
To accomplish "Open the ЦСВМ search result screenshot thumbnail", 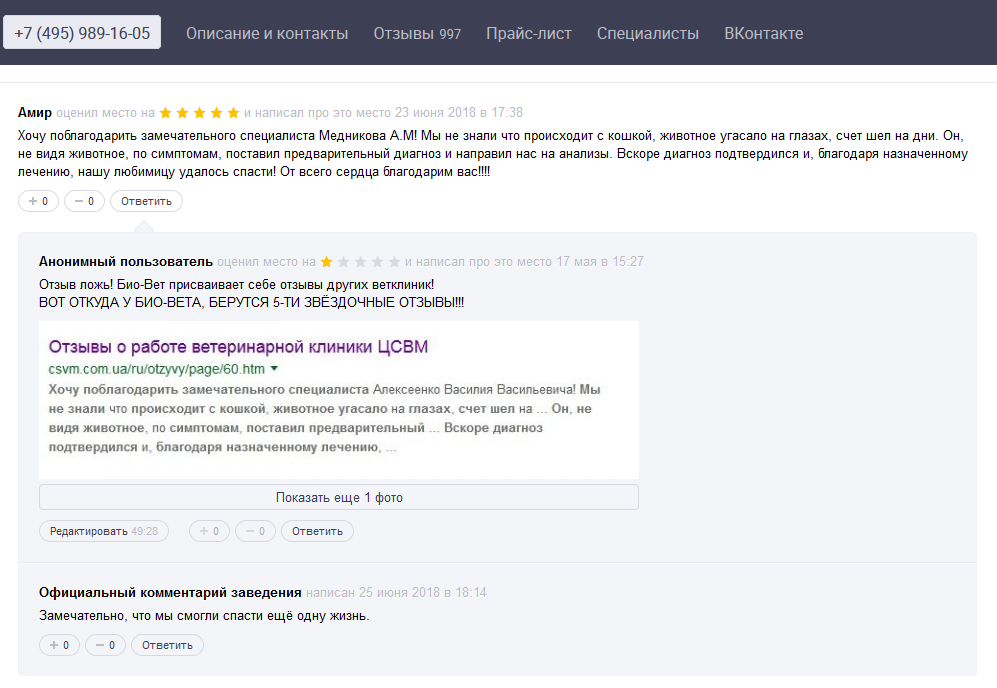I will (339, 399).
